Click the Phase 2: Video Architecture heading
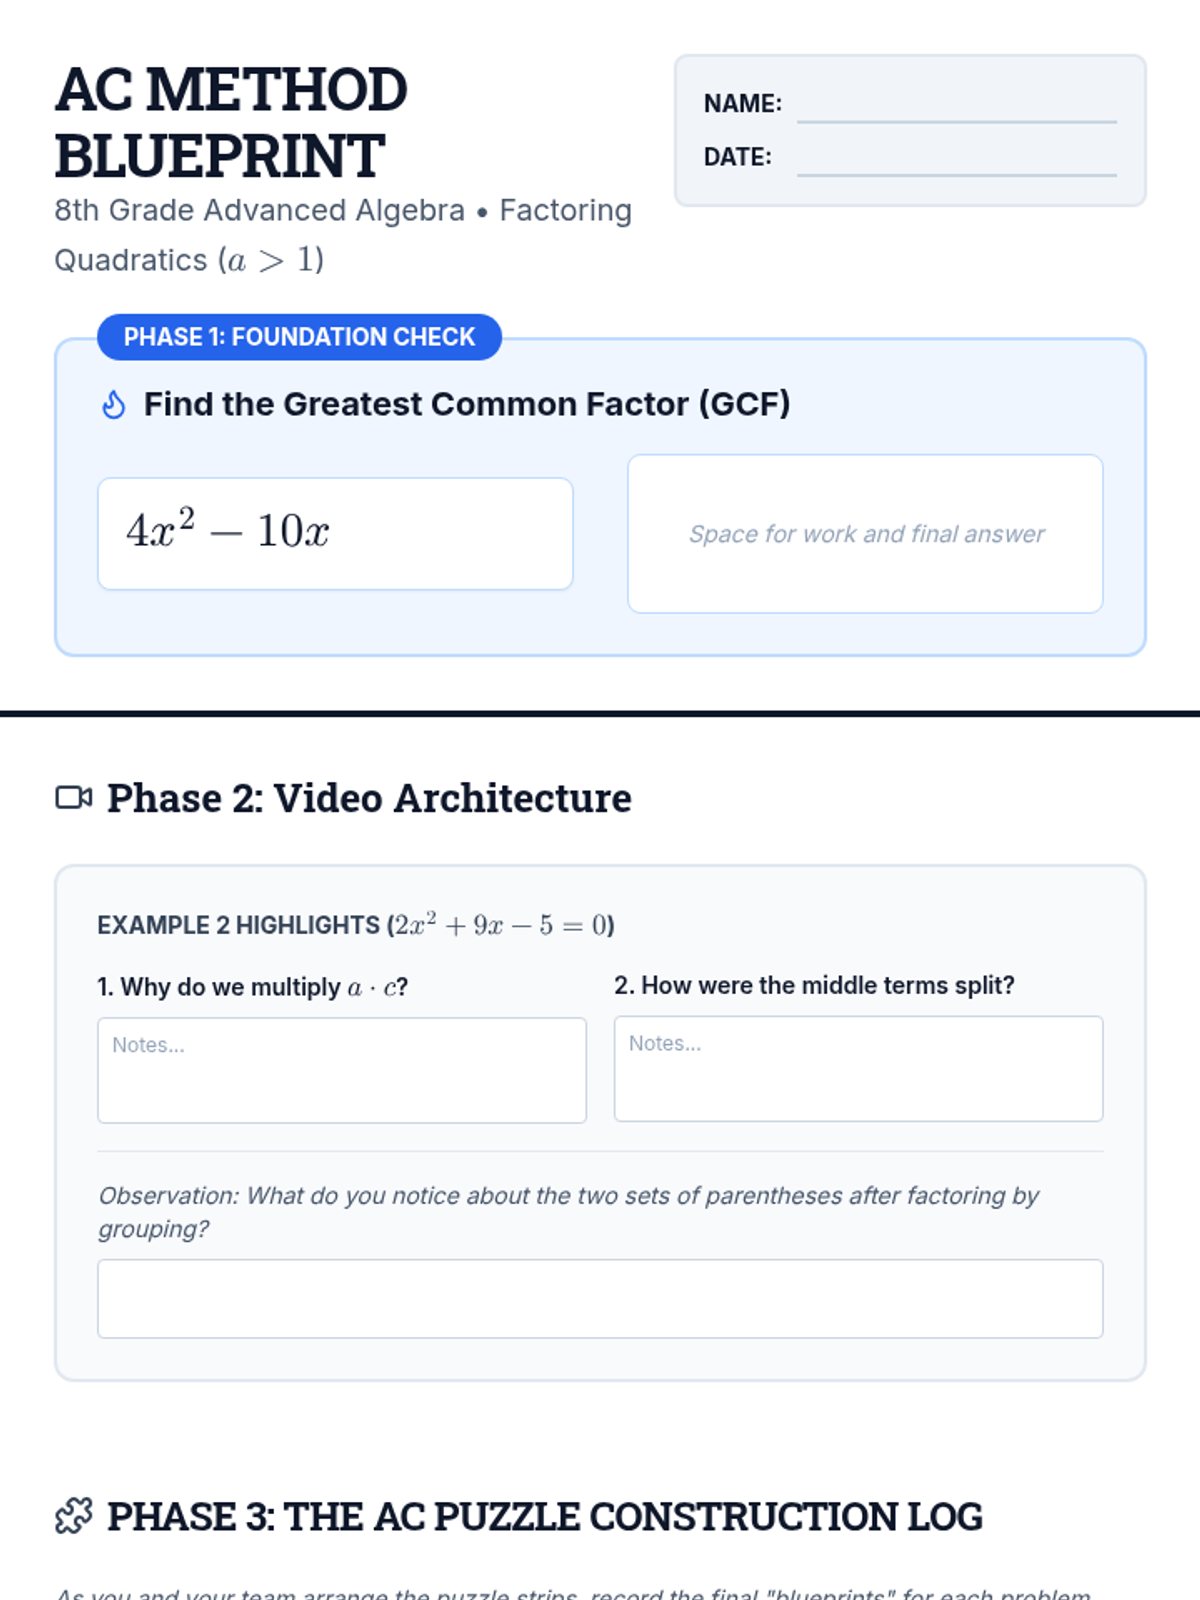 [x=369, y=798]
